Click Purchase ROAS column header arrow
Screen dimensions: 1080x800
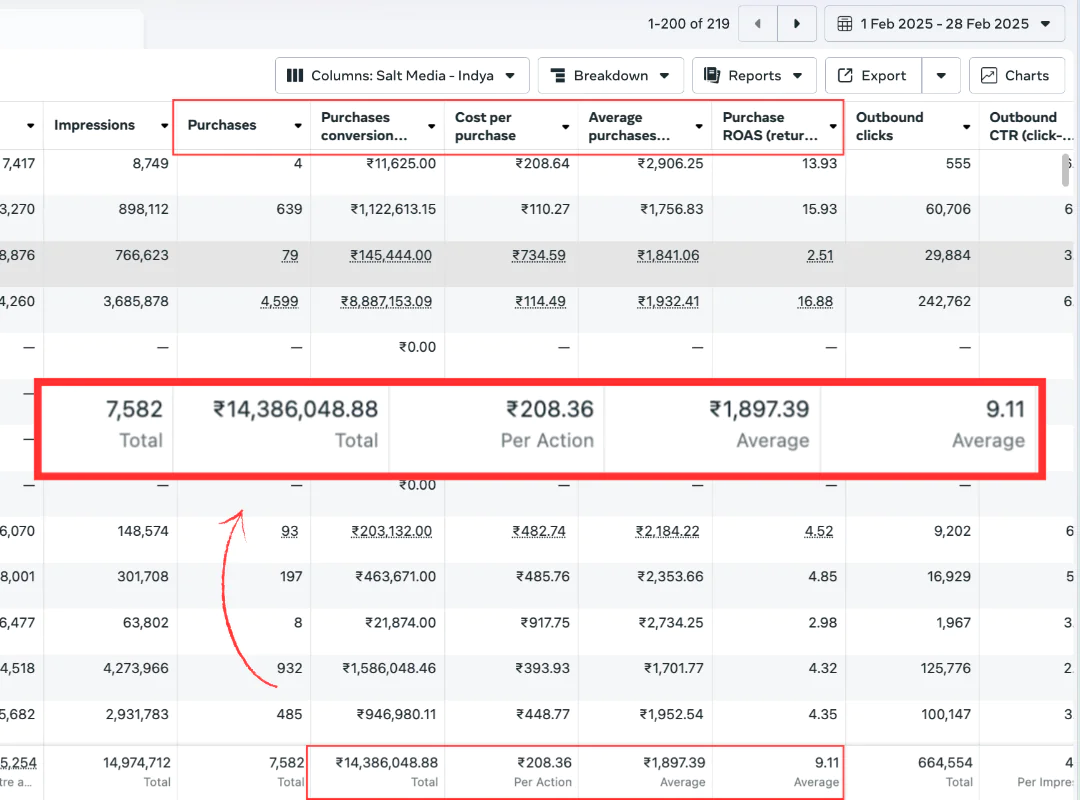pyautogui.click(x=833, y=126)
